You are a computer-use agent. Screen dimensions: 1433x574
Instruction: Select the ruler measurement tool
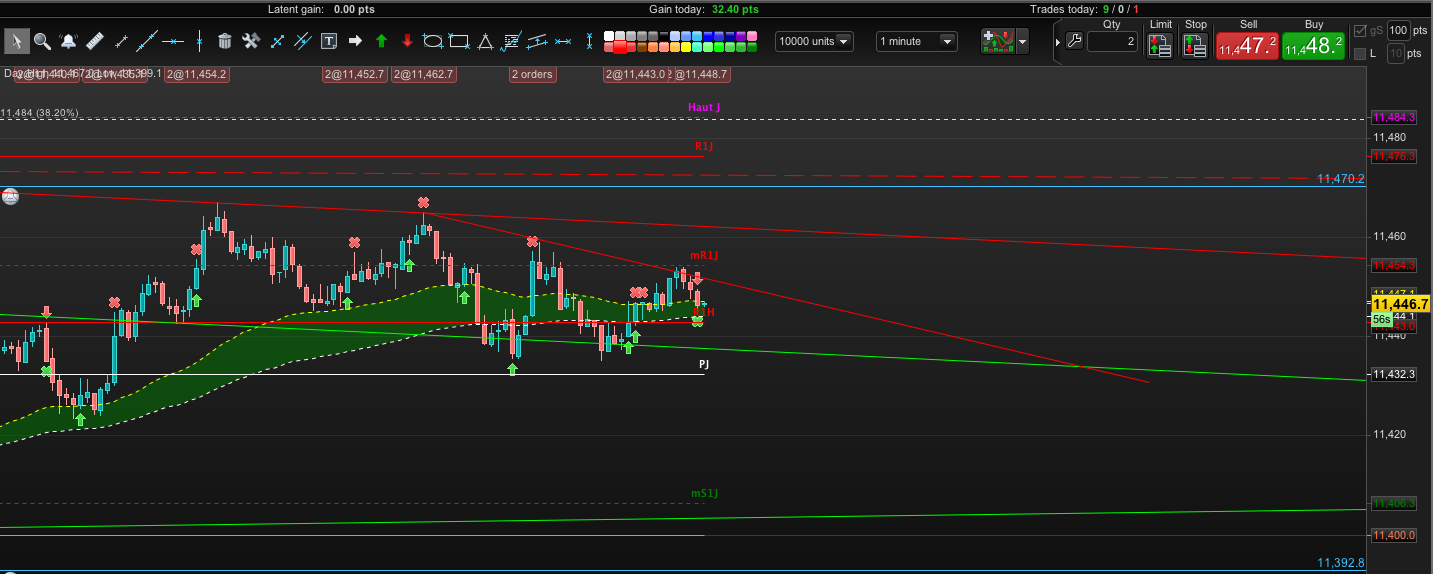pyautogui.click(x=95, y=41)
